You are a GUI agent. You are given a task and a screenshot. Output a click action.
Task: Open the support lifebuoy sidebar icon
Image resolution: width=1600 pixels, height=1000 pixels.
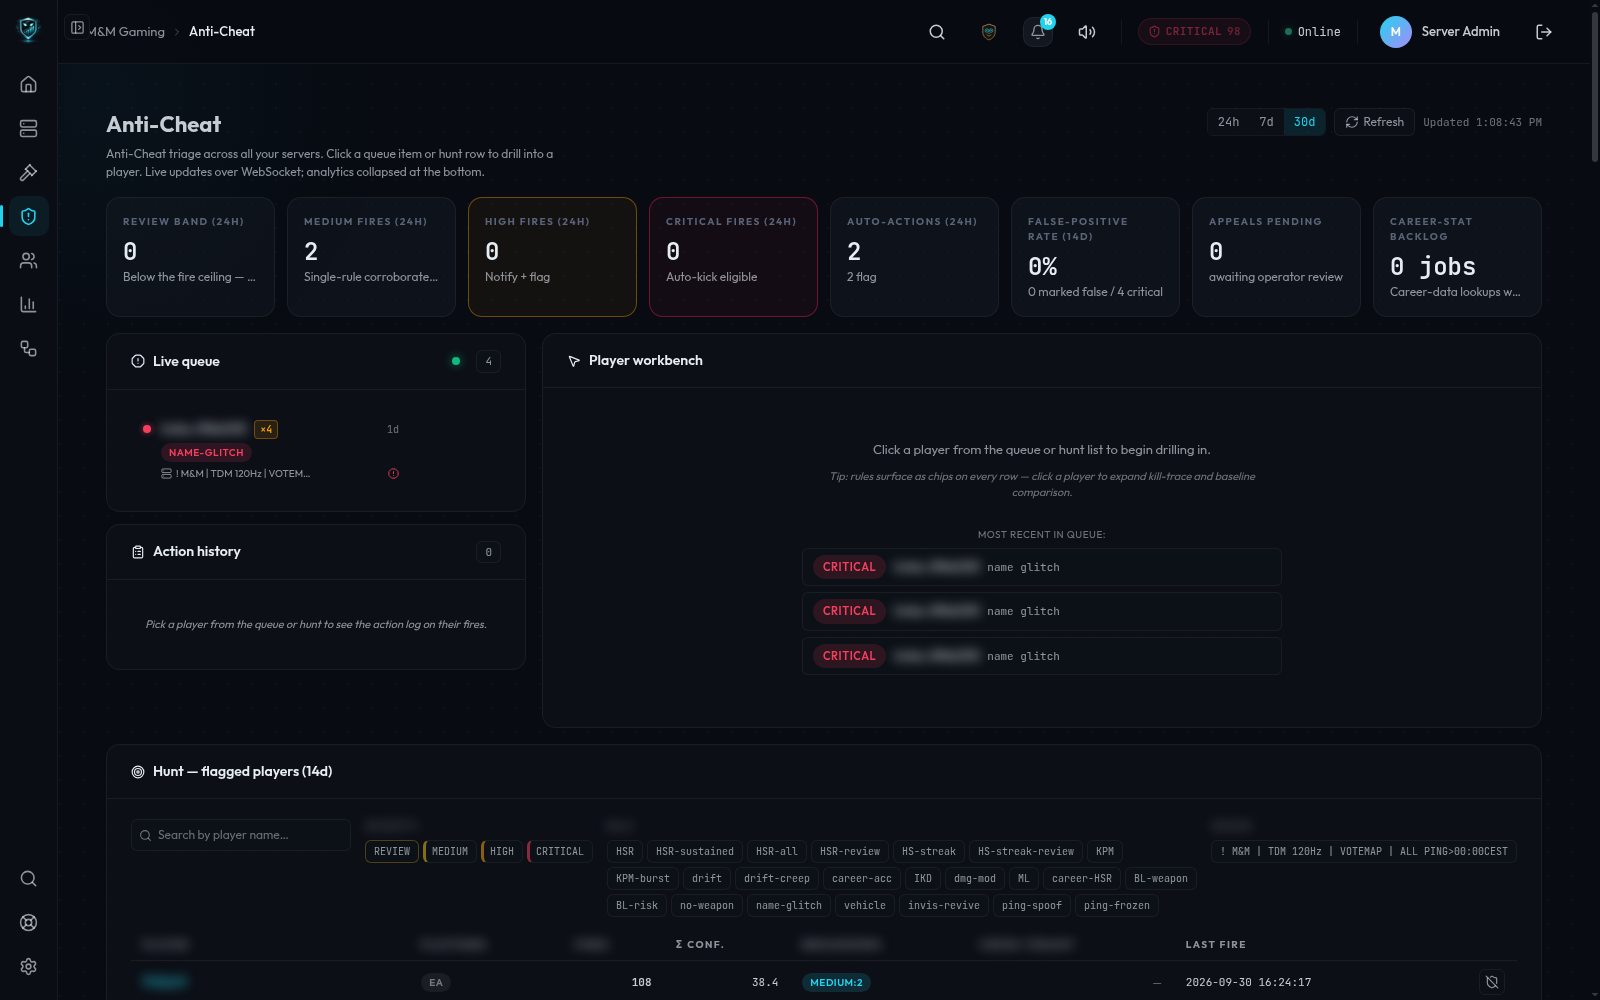(x=28, y=922)
